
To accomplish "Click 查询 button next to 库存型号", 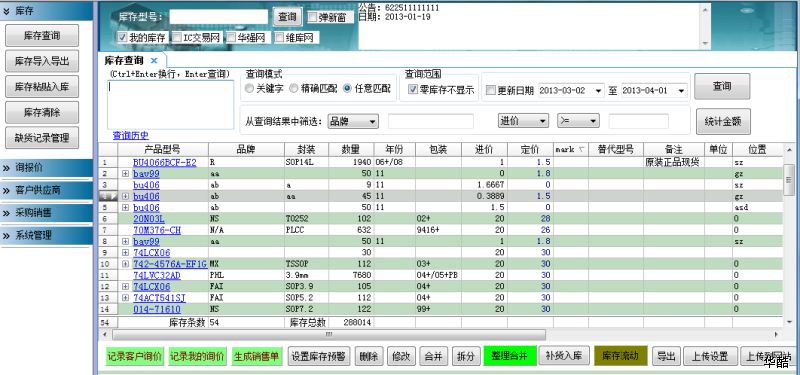I will coord(287,17).
